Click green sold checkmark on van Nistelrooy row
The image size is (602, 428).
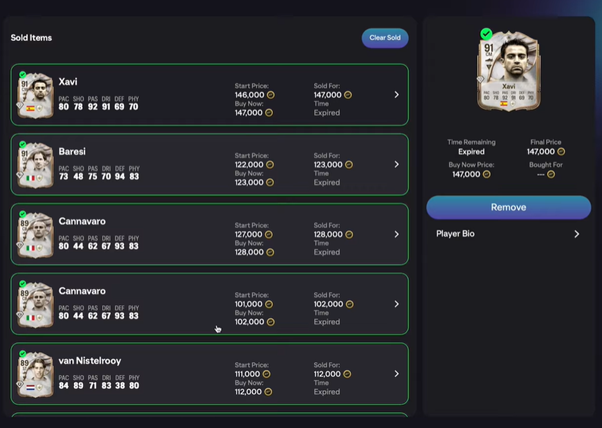(23, 354)
